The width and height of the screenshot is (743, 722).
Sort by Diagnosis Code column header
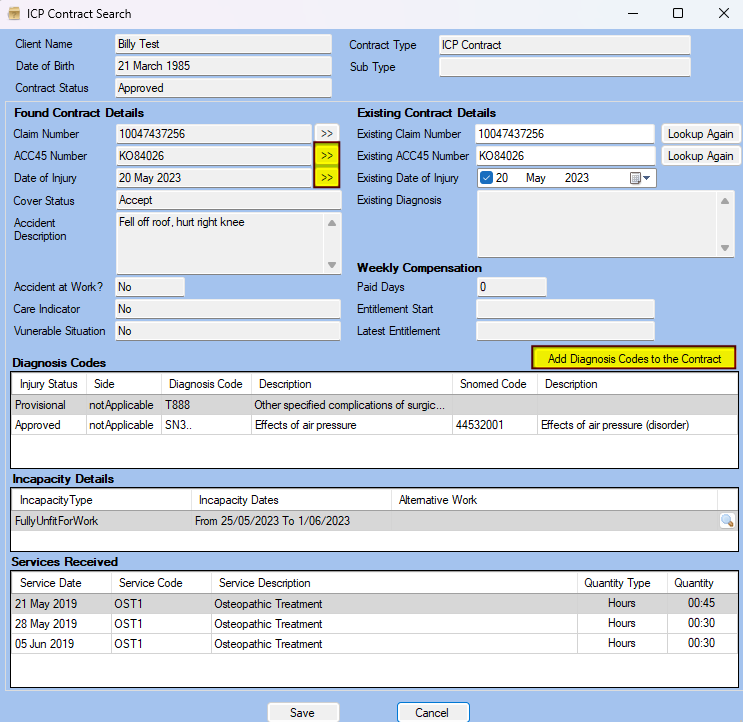206,384
